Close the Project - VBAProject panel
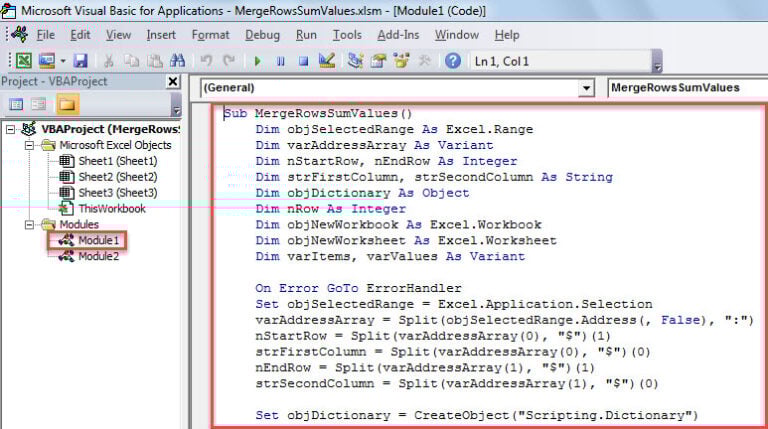This screenshot has height=429, width=768. (x=172, y=81)
